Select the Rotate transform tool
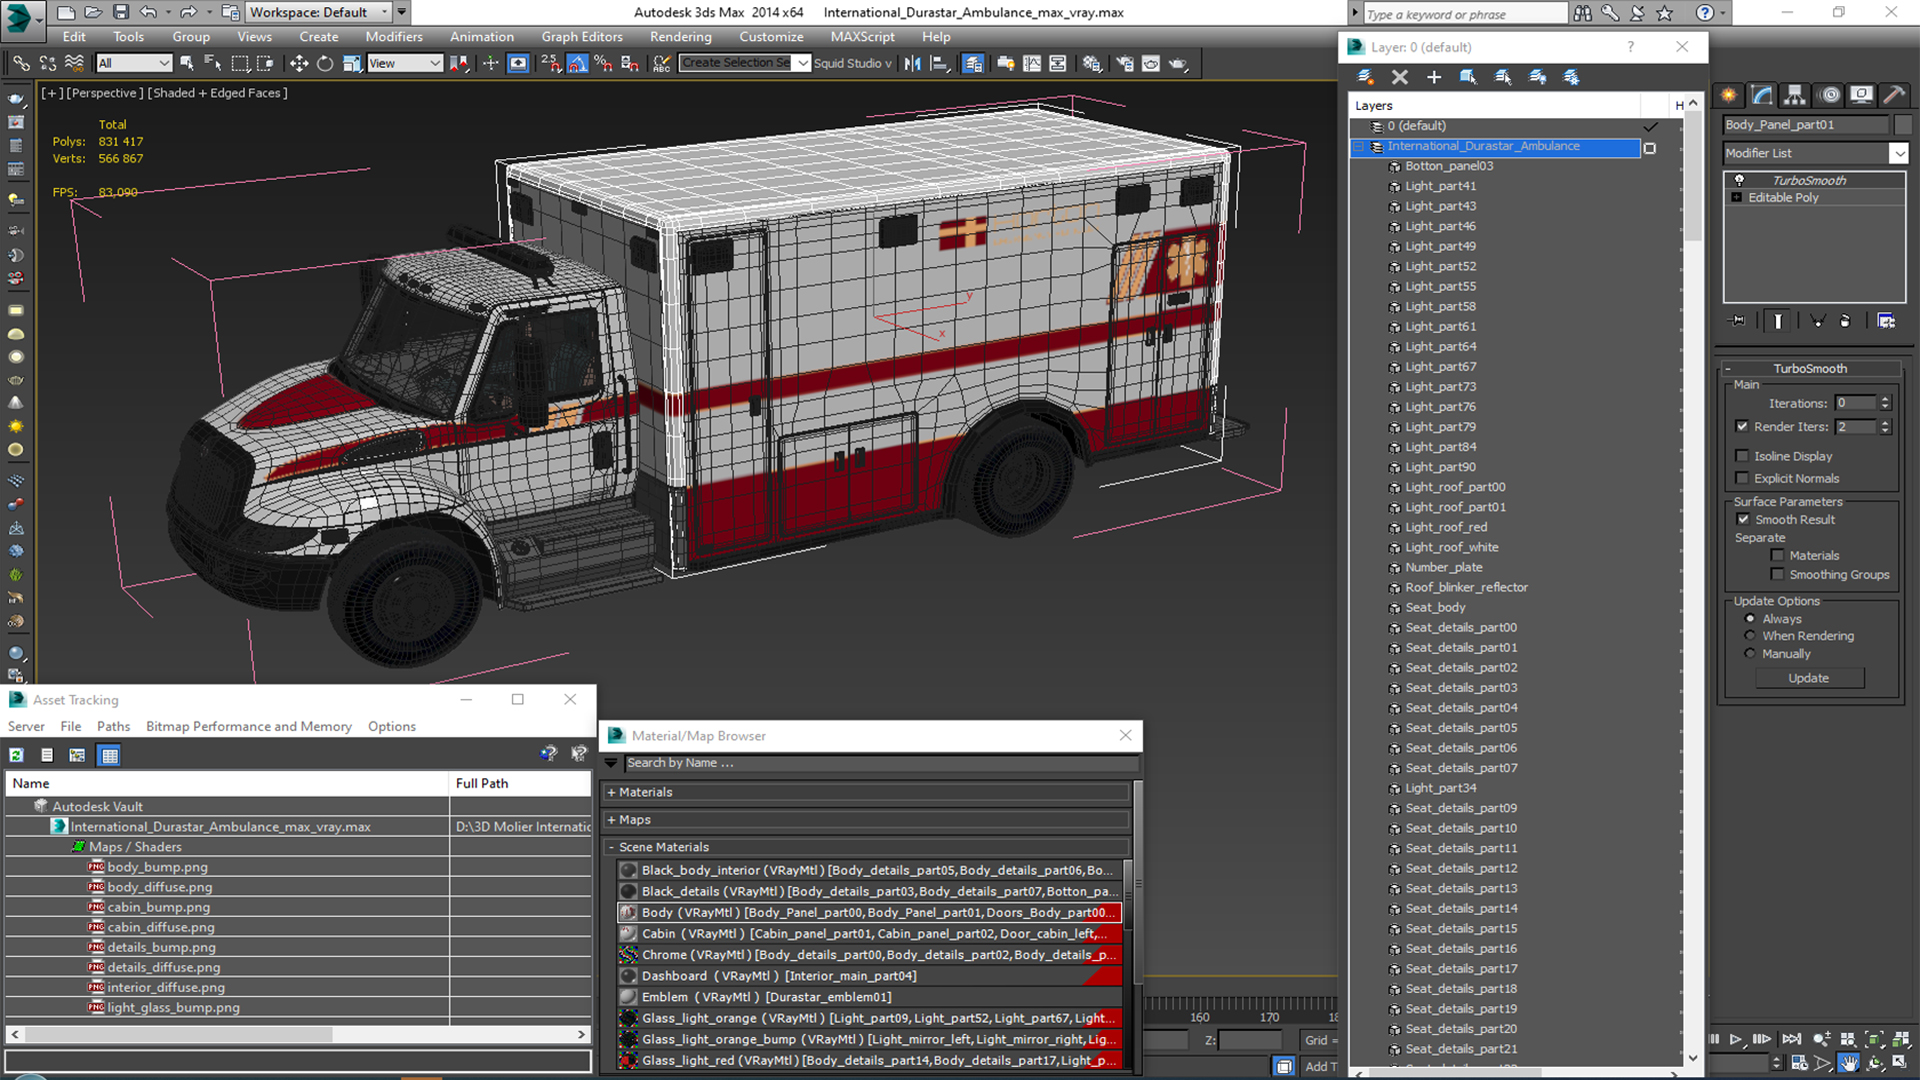The image size is (1920, 1080). point(325,63)
